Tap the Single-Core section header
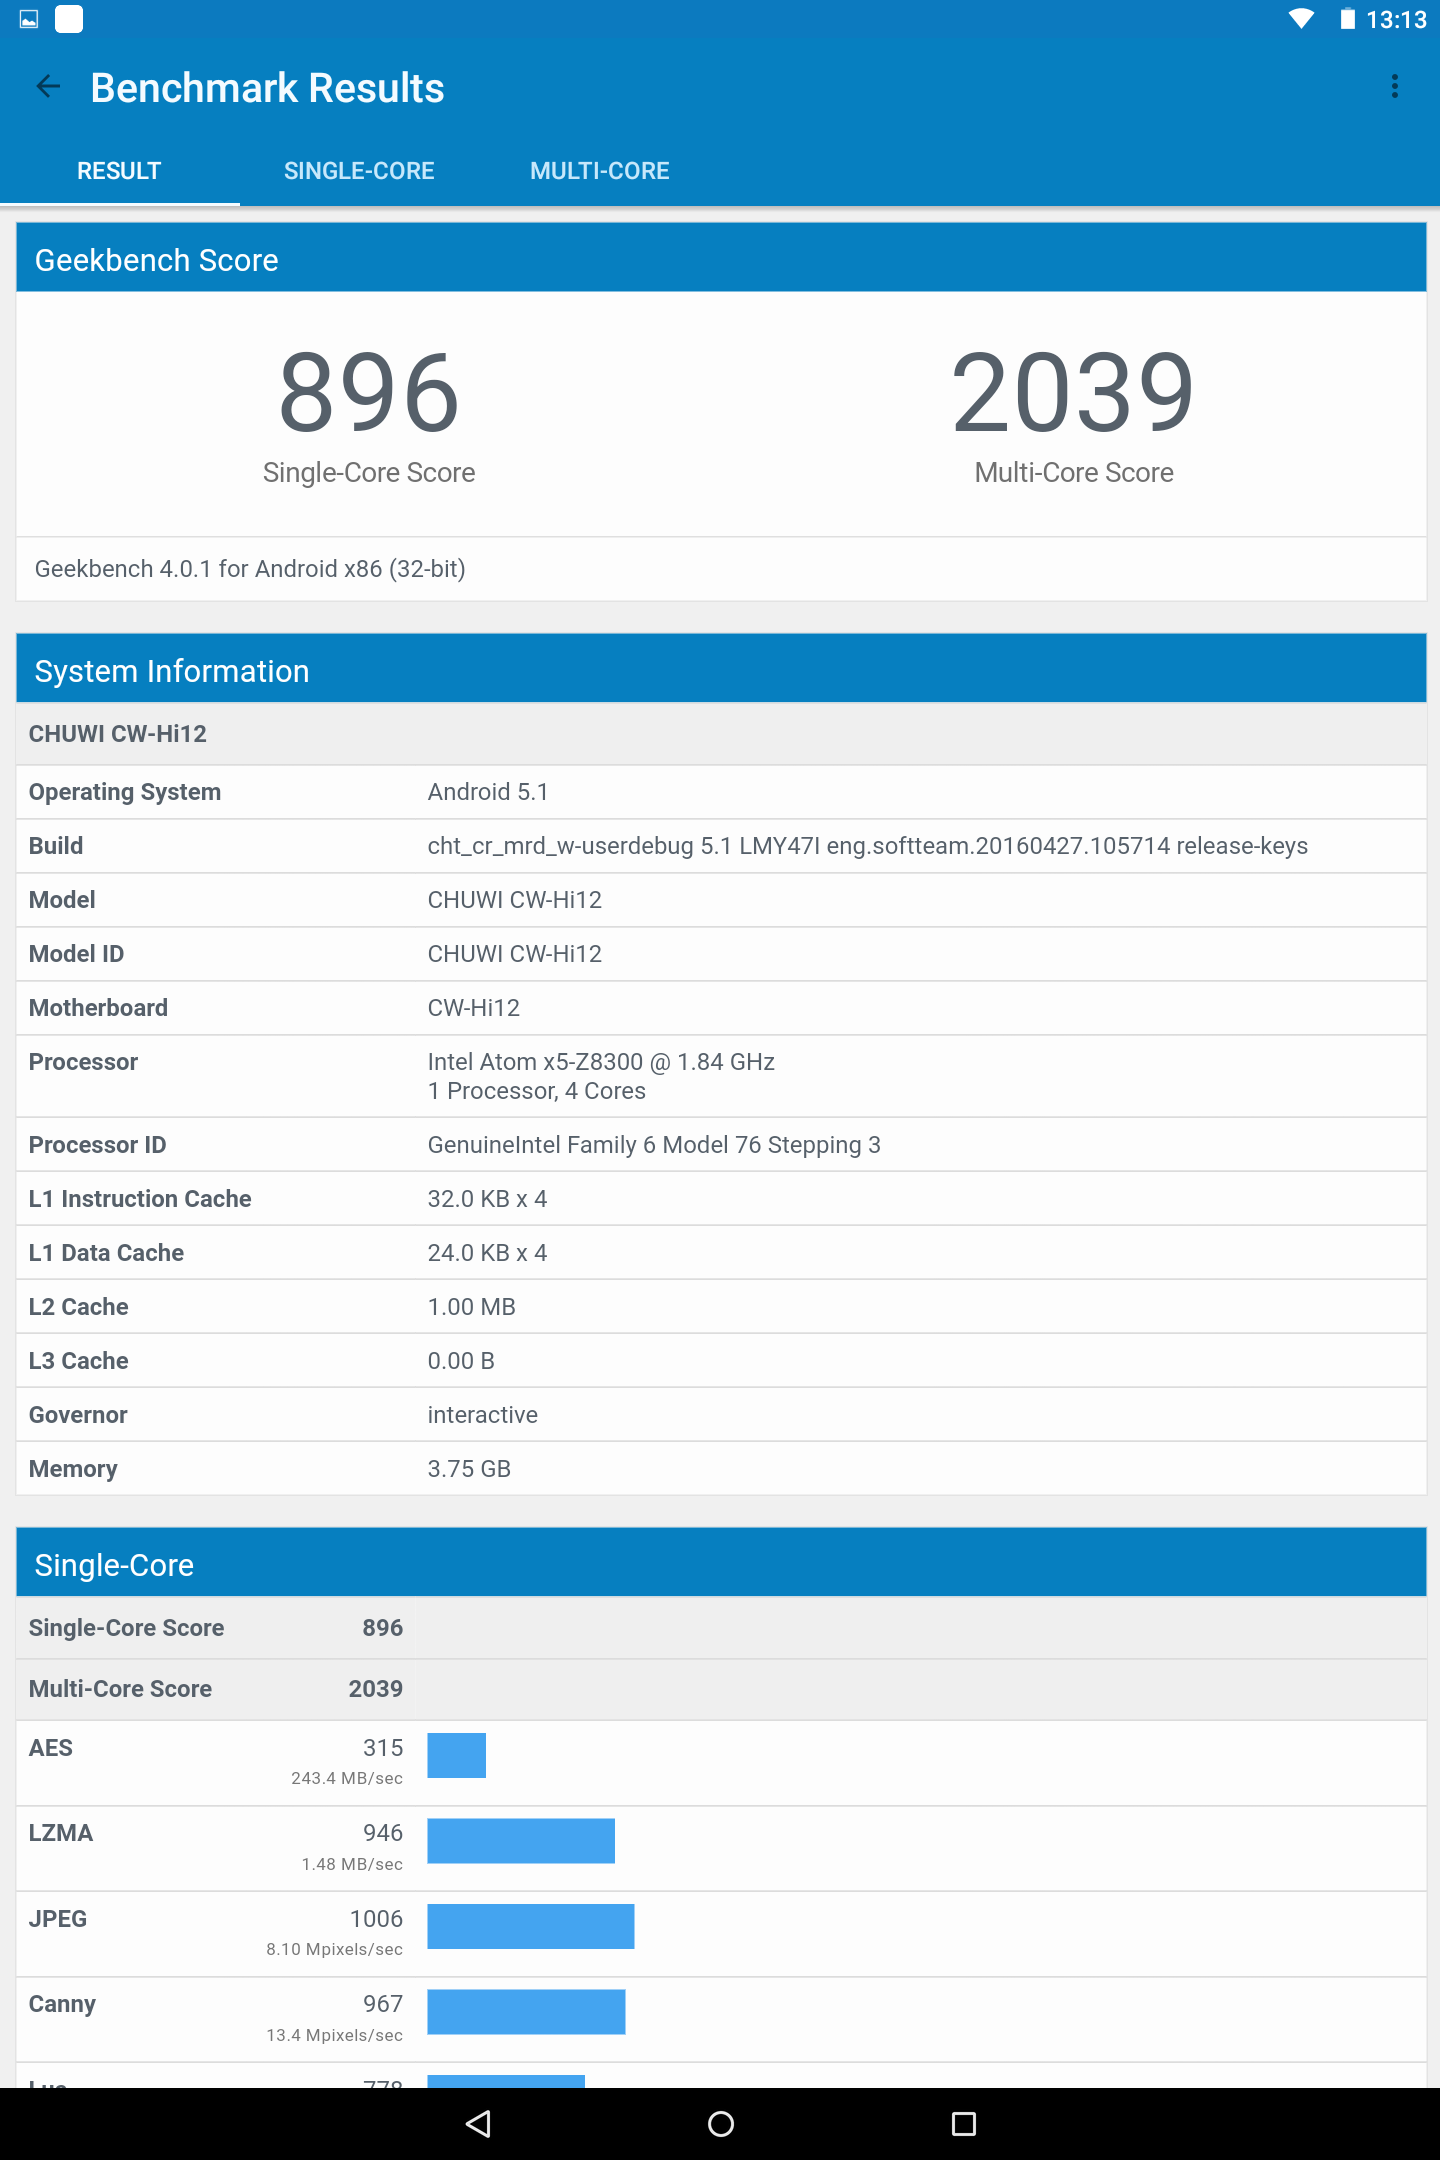The height and width of the screenshot is (2160, 1440). 721,1564
